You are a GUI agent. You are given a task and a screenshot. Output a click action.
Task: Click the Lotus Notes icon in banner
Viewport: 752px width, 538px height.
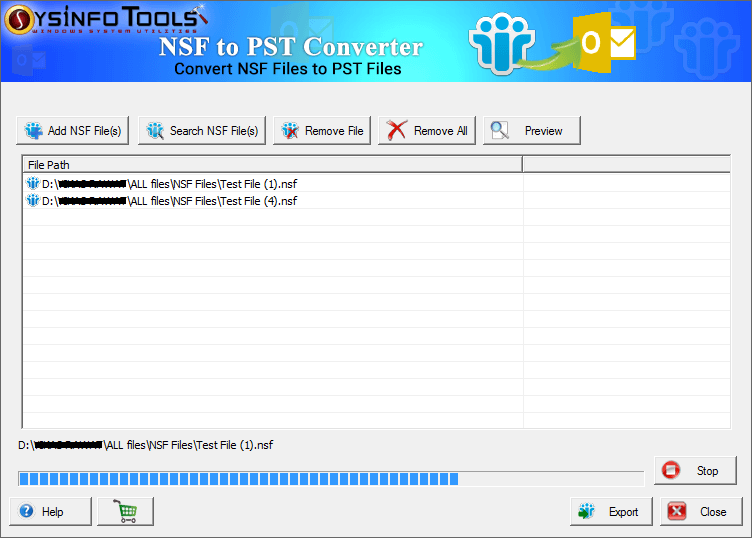(502, 44)
